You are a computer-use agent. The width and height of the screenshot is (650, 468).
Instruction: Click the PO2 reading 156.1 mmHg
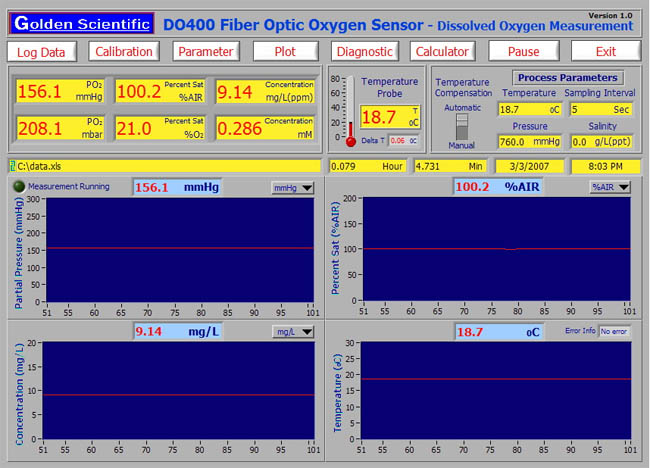[60, 91]
